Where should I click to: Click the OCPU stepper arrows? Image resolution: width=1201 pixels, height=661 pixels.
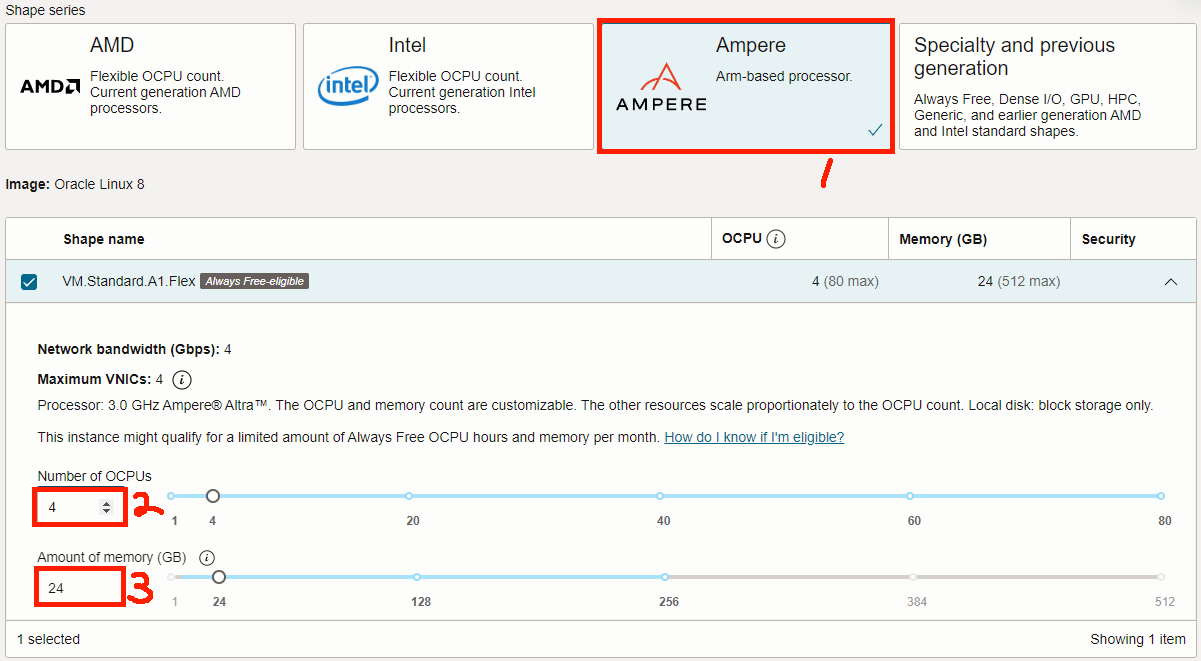click(x=107, y=507)
